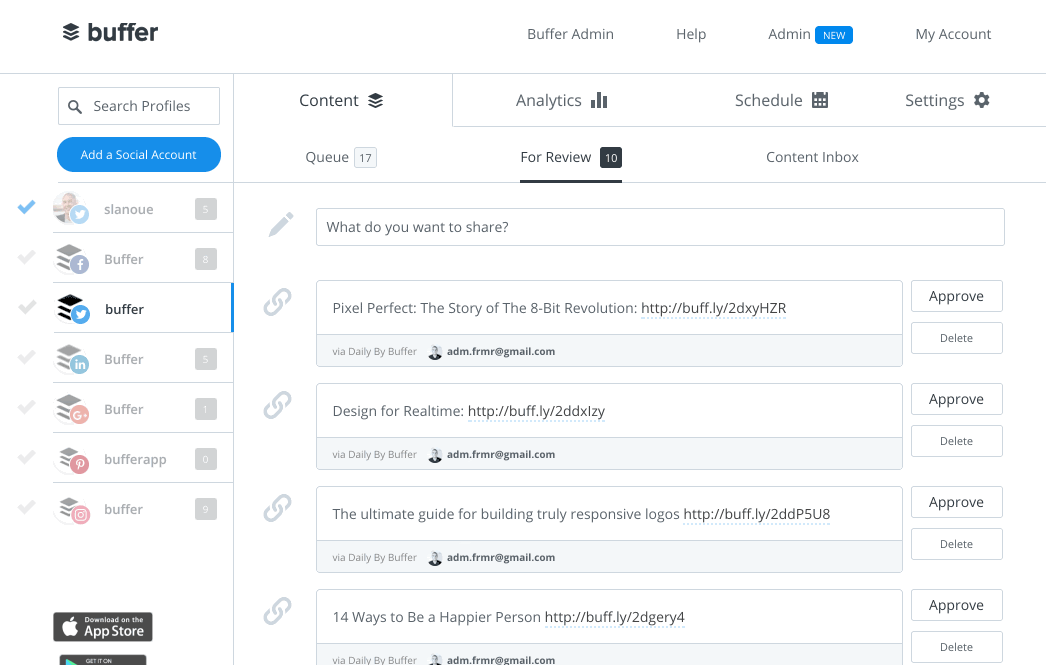Click the What do you want to share box
The height and width of the screenshot is (665, 1046).
[660, 227]
